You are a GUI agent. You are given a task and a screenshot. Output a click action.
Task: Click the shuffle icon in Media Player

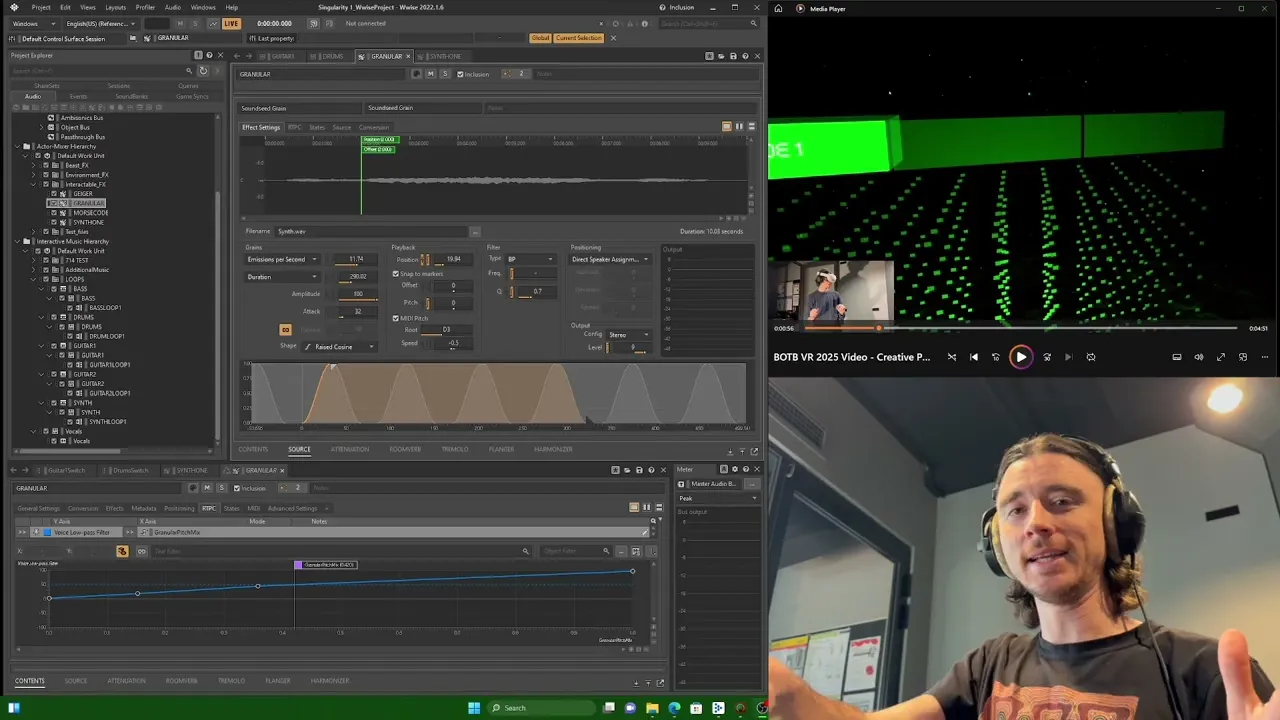click(951, 357)
